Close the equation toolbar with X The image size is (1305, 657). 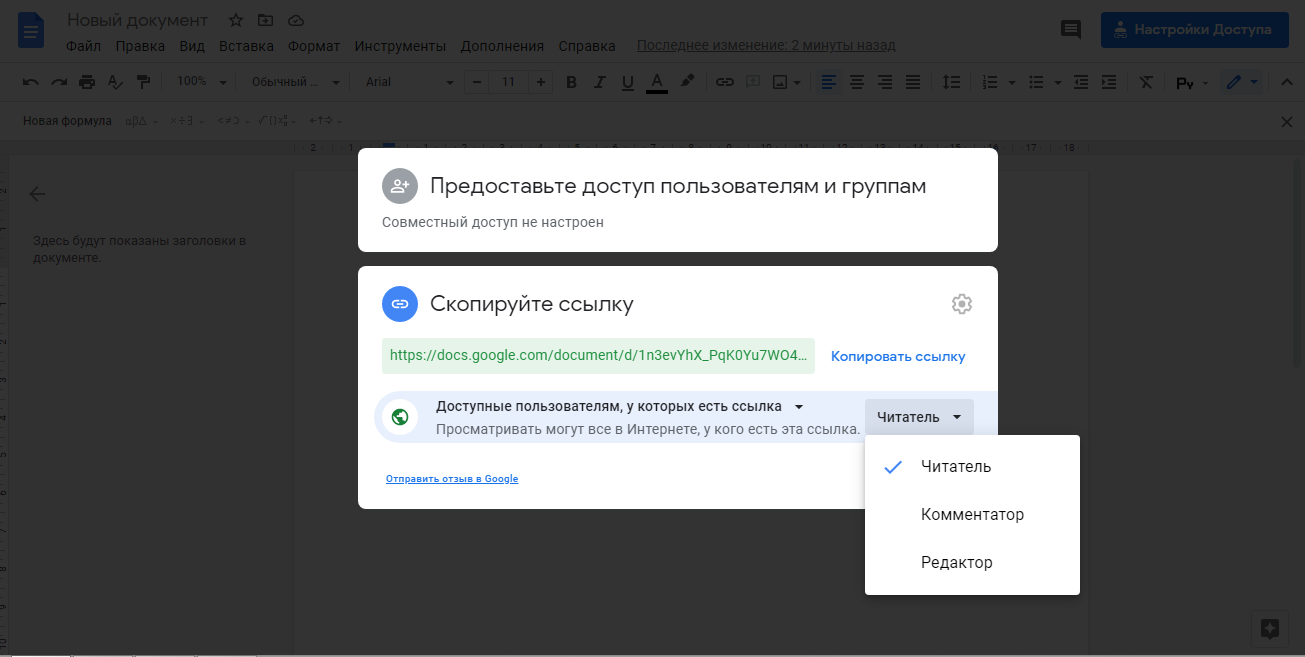pos(1287,121)
